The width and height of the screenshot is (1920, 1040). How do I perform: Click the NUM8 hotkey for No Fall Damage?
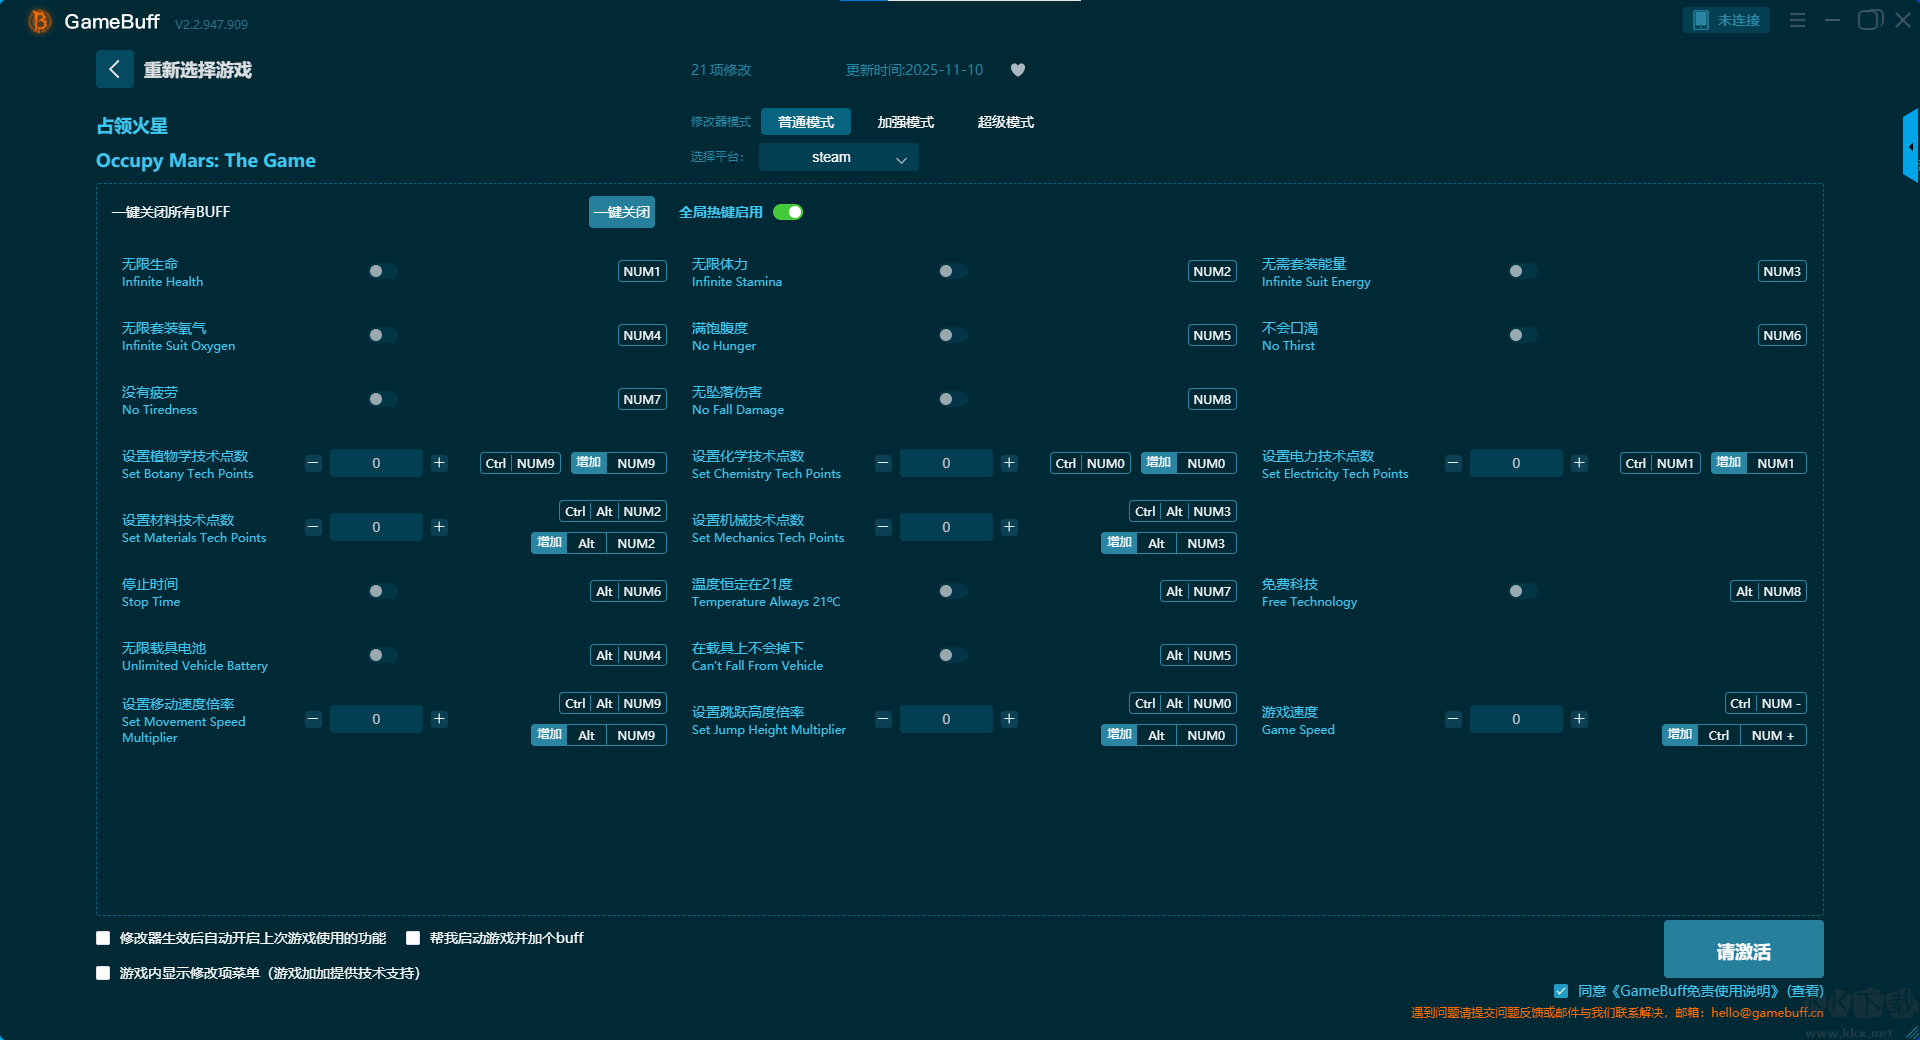[1212, 399]
